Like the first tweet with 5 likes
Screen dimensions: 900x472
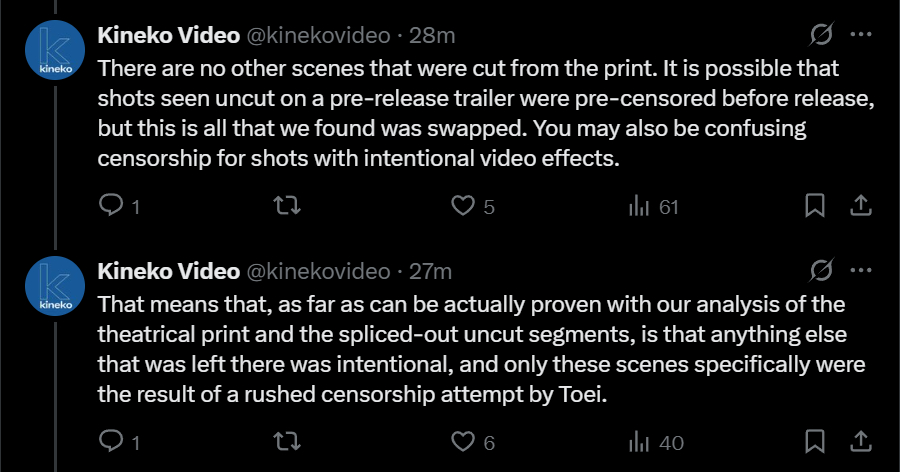point(462,206)
